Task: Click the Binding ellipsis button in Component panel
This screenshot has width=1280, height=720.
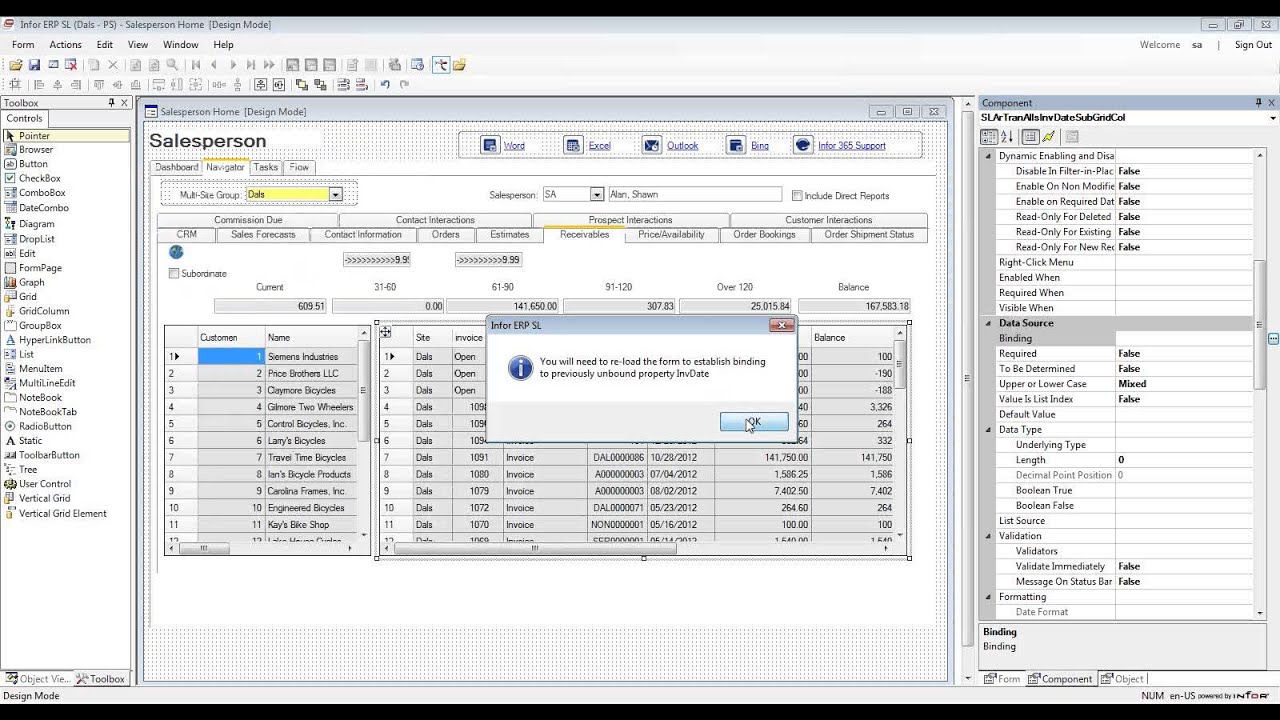Action: [1273, 339]
